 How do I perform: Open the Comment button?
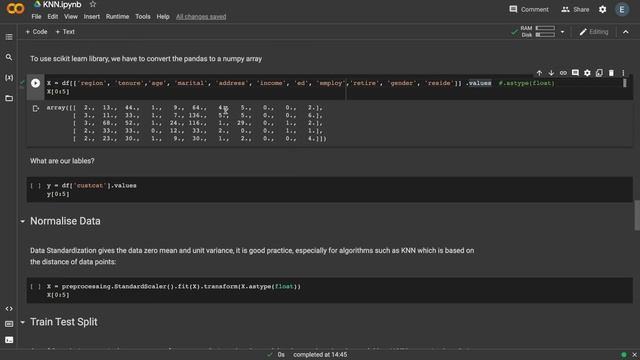(x=529, y=9)
